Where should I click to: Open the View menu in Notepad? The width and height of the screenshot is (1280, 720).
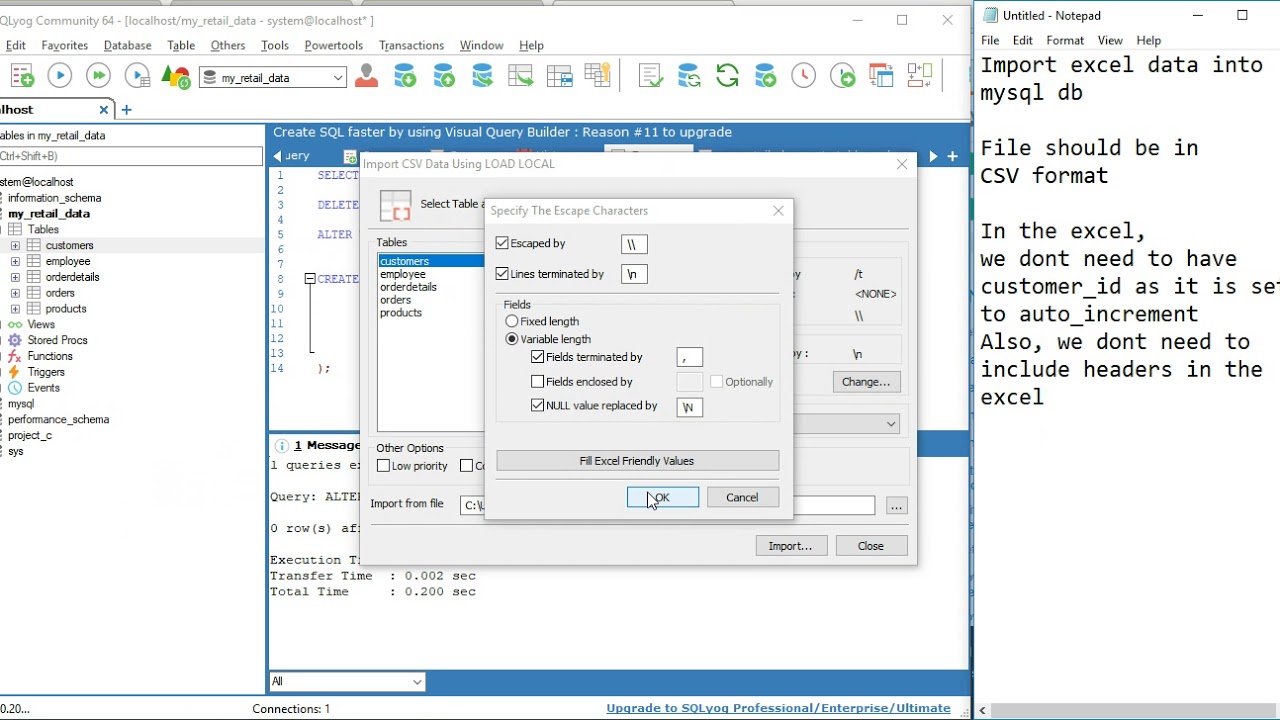click(x=1110, y=41)
